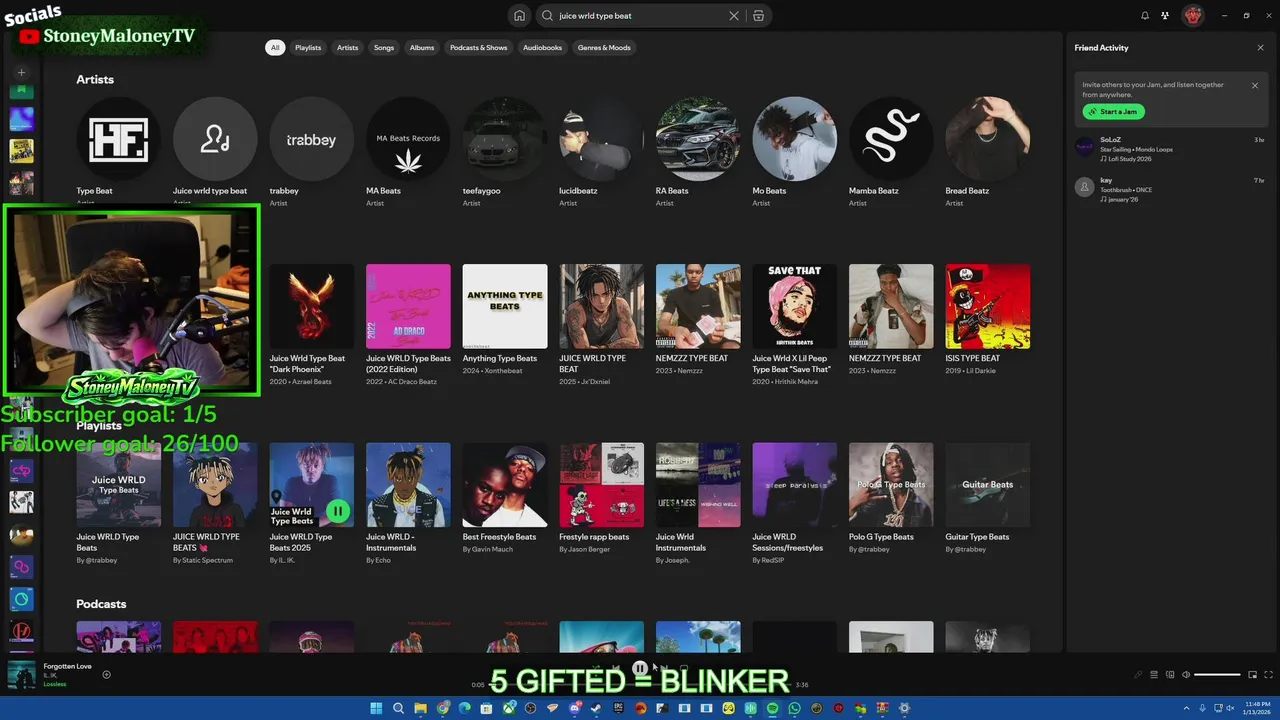Screen dimensions: 1280x720
Task: Open Best Freestyle Beats playlist cover
Action: click(x=505, y=485)
